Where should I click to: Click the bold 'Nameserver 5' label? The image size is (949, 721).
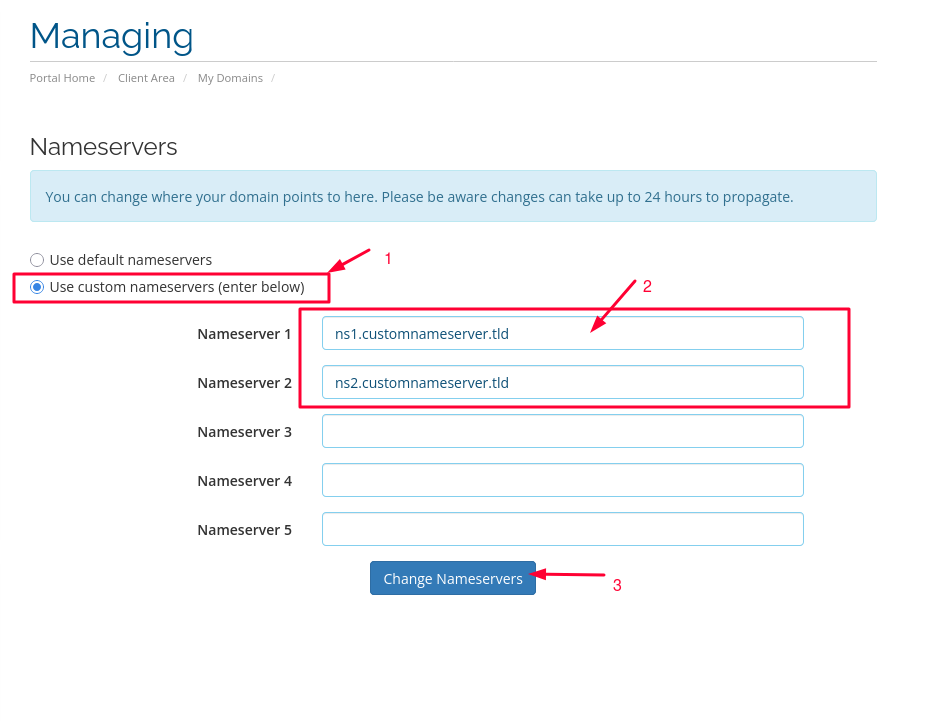point(244,529)
